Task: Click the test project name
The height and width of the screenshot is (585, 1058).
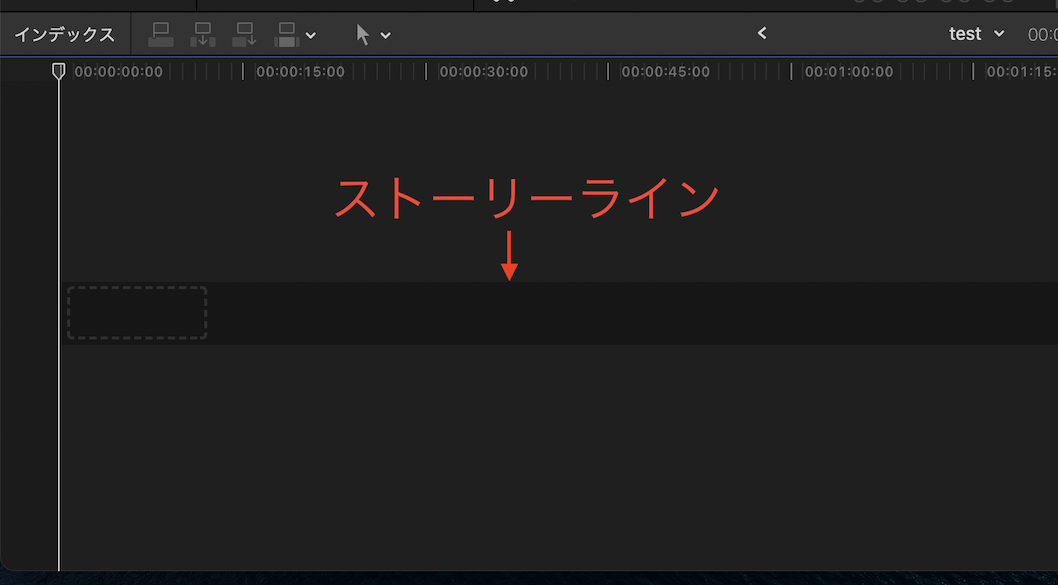Action: click(x=965, y=34)
